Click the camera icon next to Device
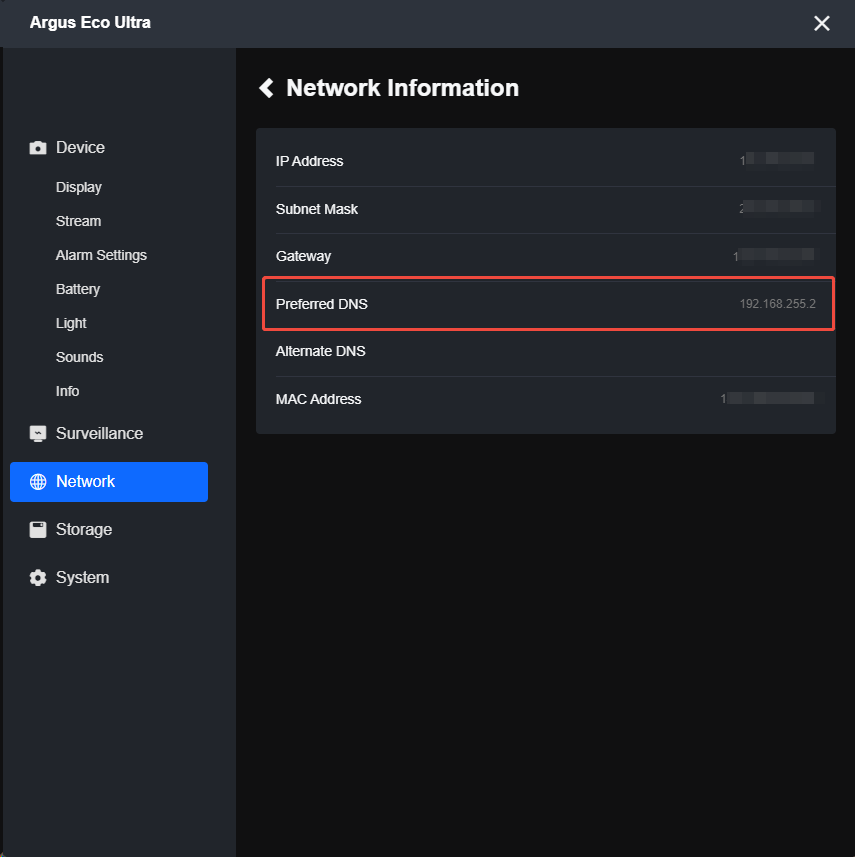Viewport: 855px width, 857px height. [38, 148]
